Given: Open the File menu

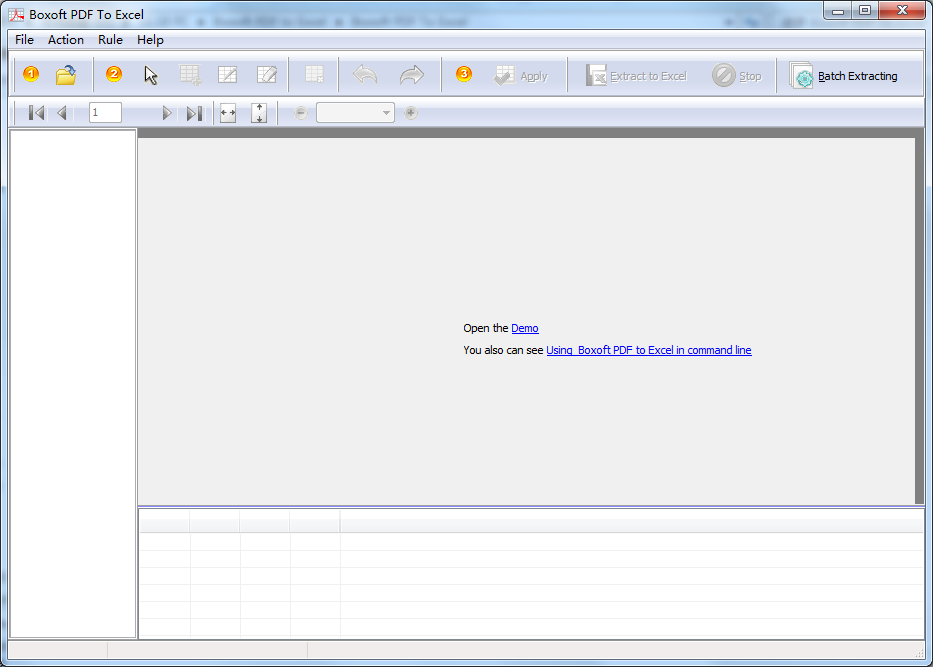Looking at the screenshot, I should 23,40.
